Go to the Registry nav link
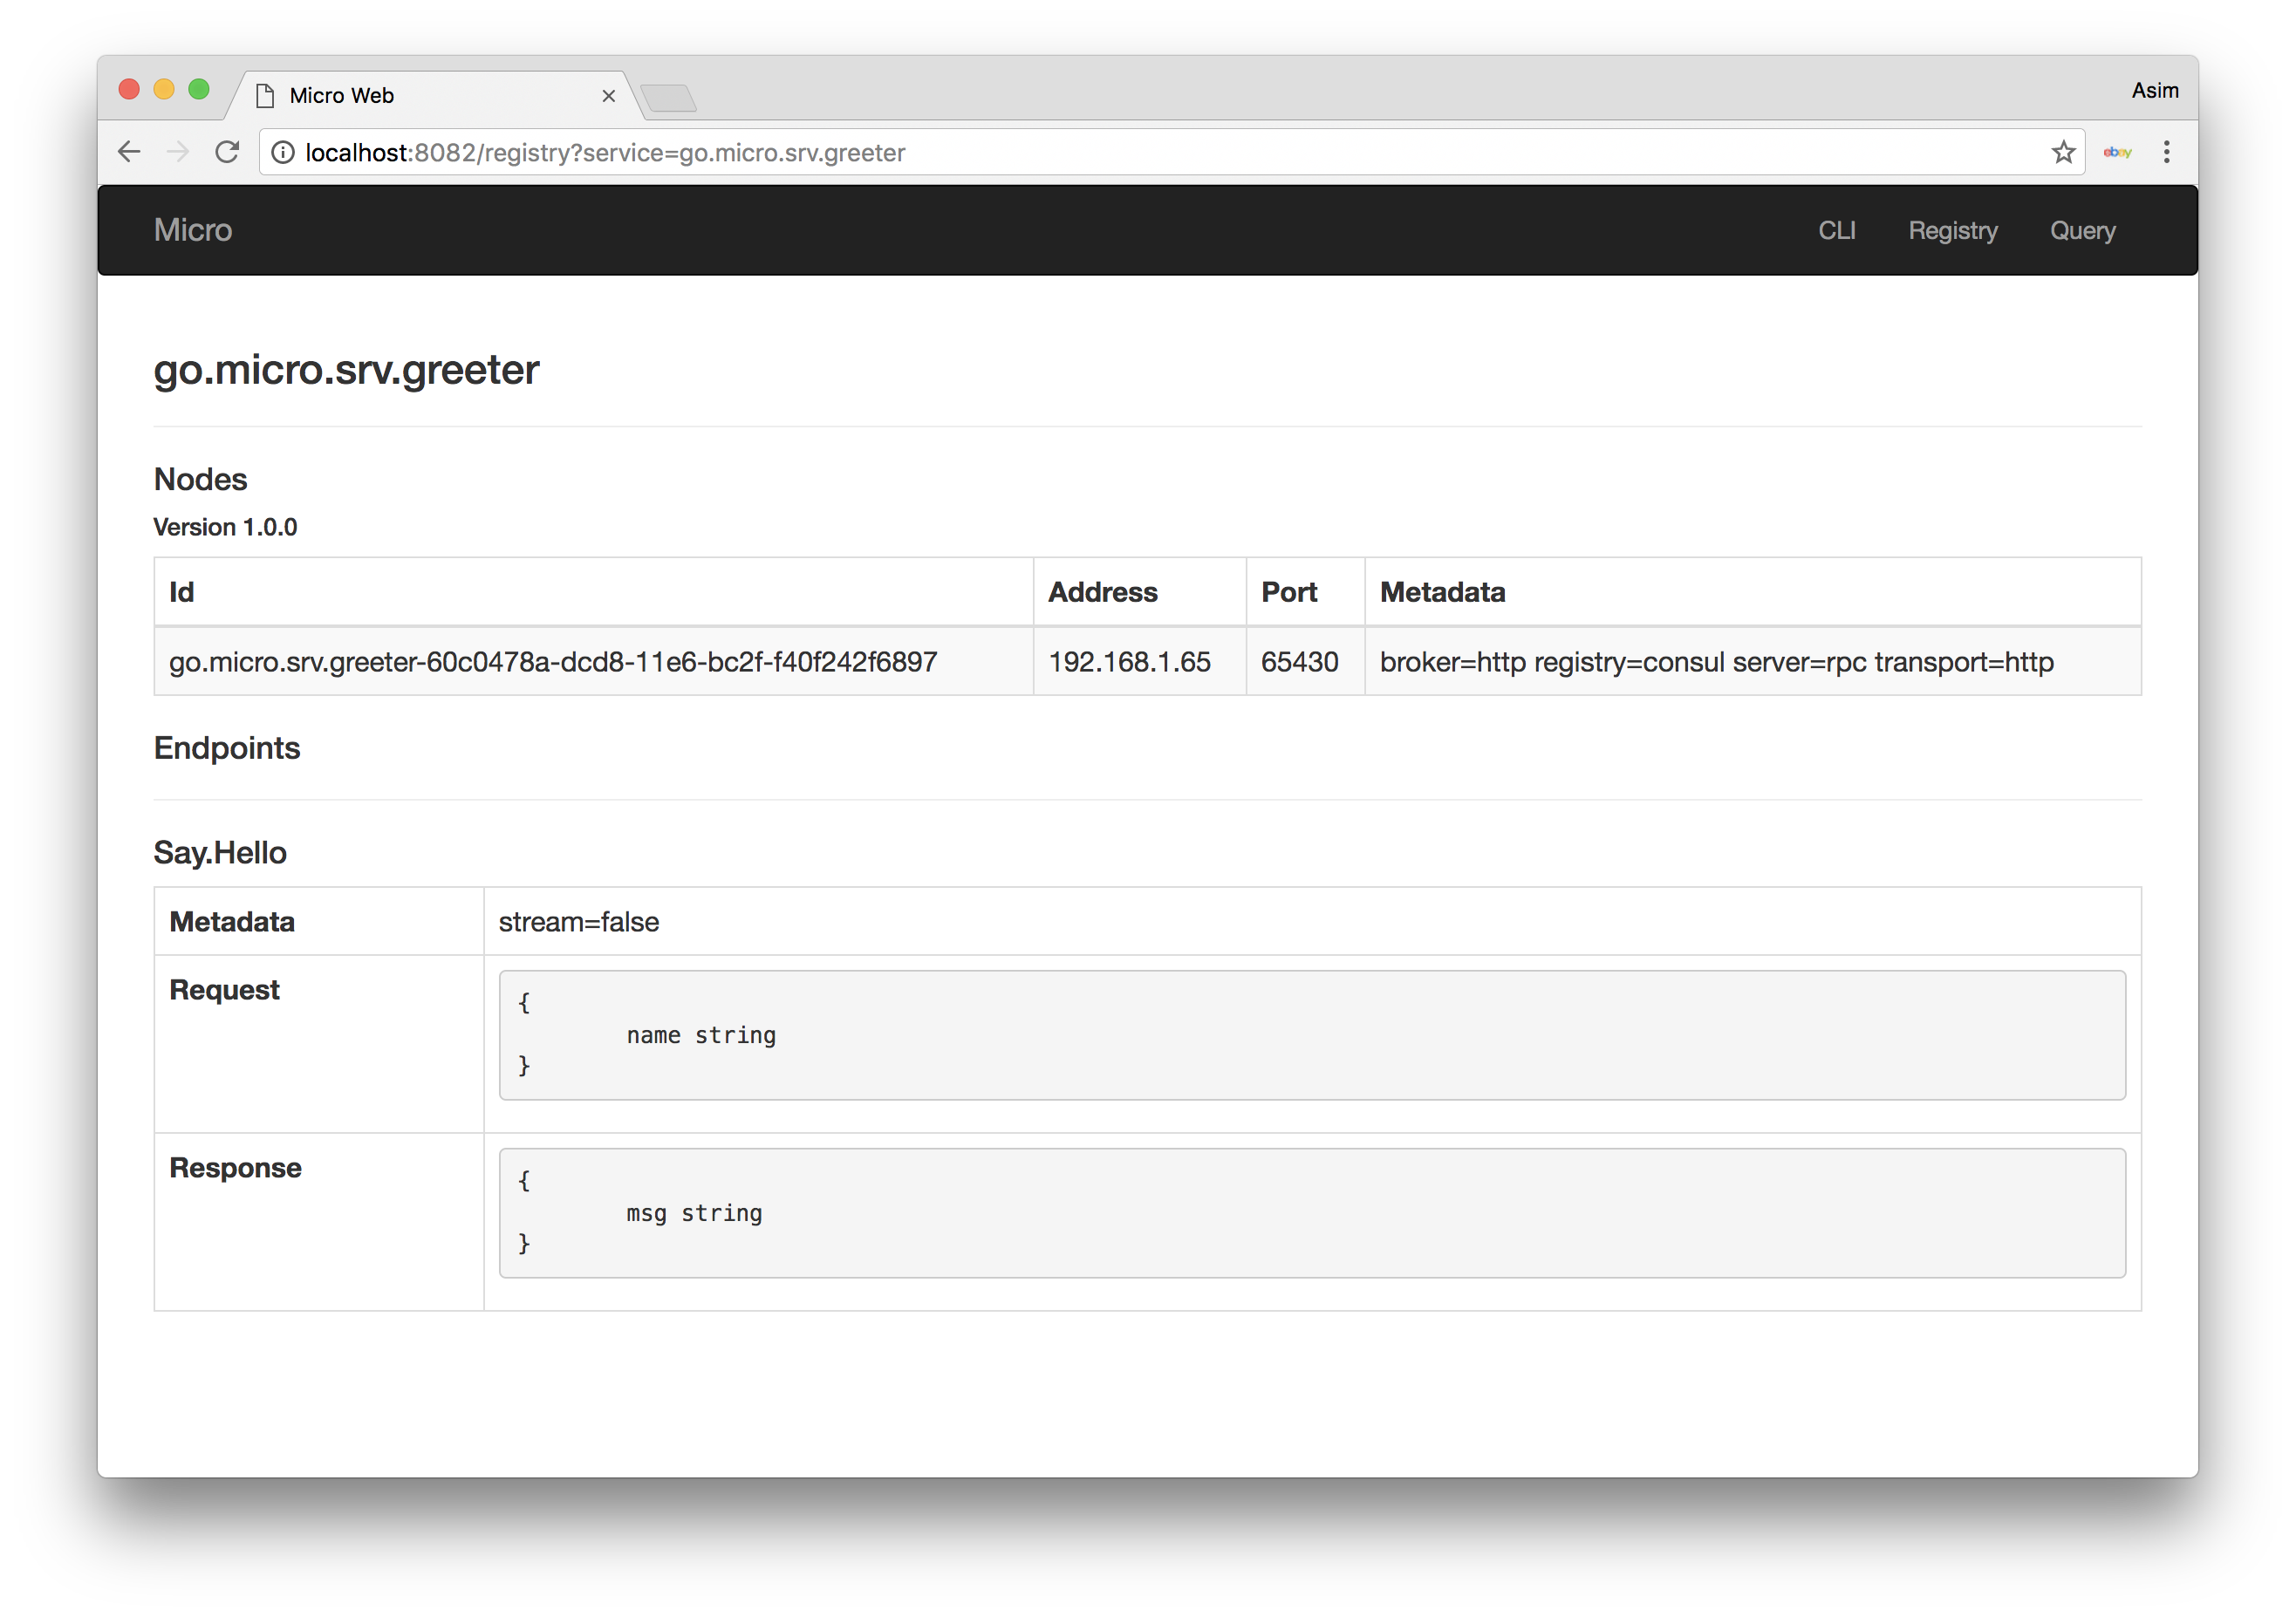Screen dimensions: 2296x1617 pos(1952,231)
